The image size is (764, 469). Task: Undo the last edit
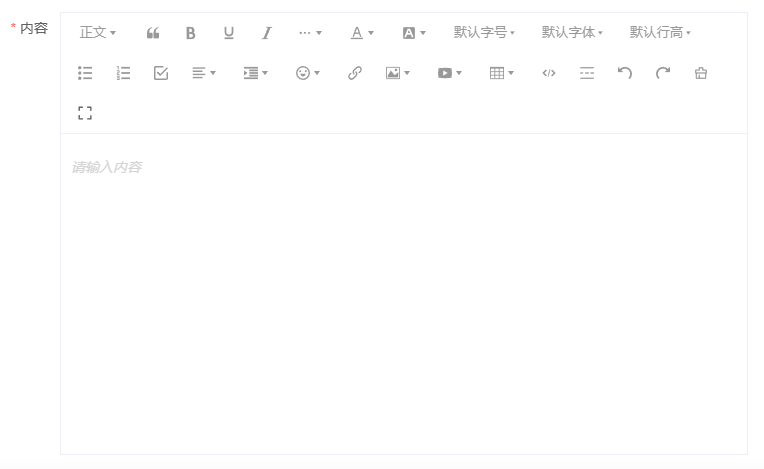tap(625, 73)
